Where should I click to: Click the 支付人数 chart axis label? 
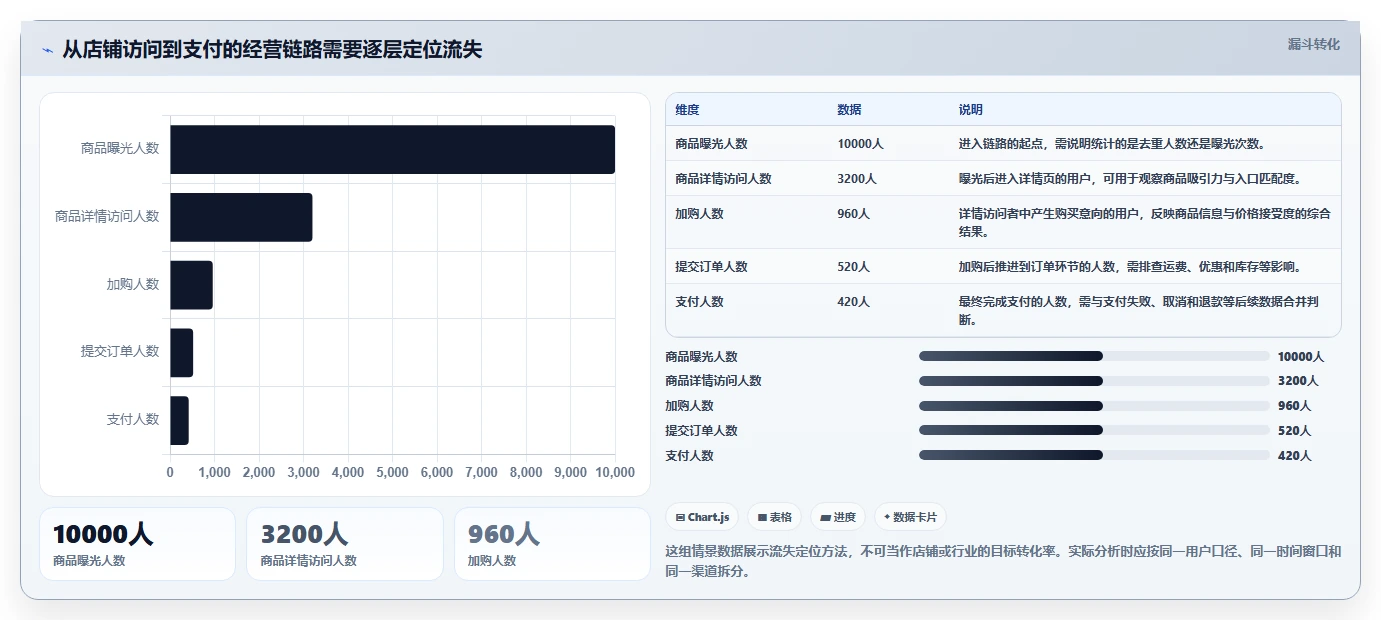tap(133, 419)
